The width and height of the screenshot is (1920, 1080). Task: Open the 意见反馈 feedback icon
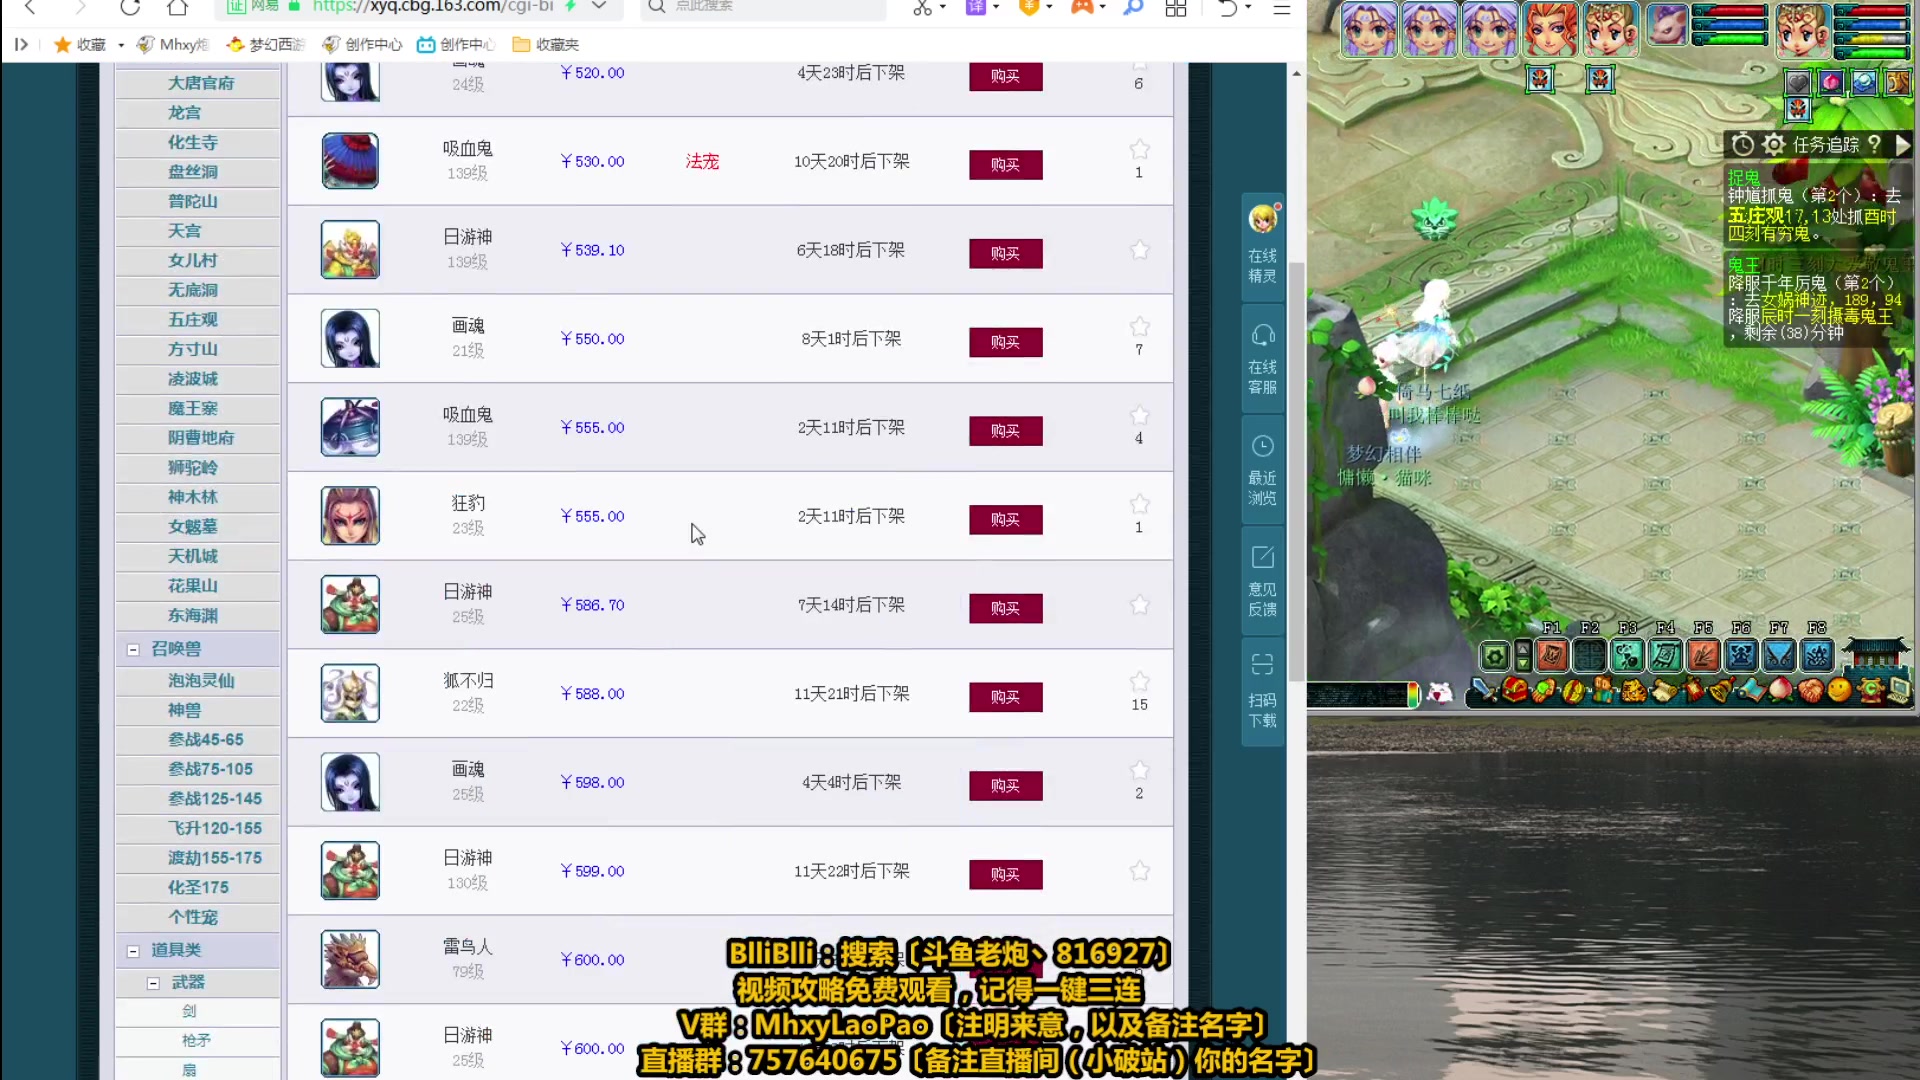(1262, 580)
